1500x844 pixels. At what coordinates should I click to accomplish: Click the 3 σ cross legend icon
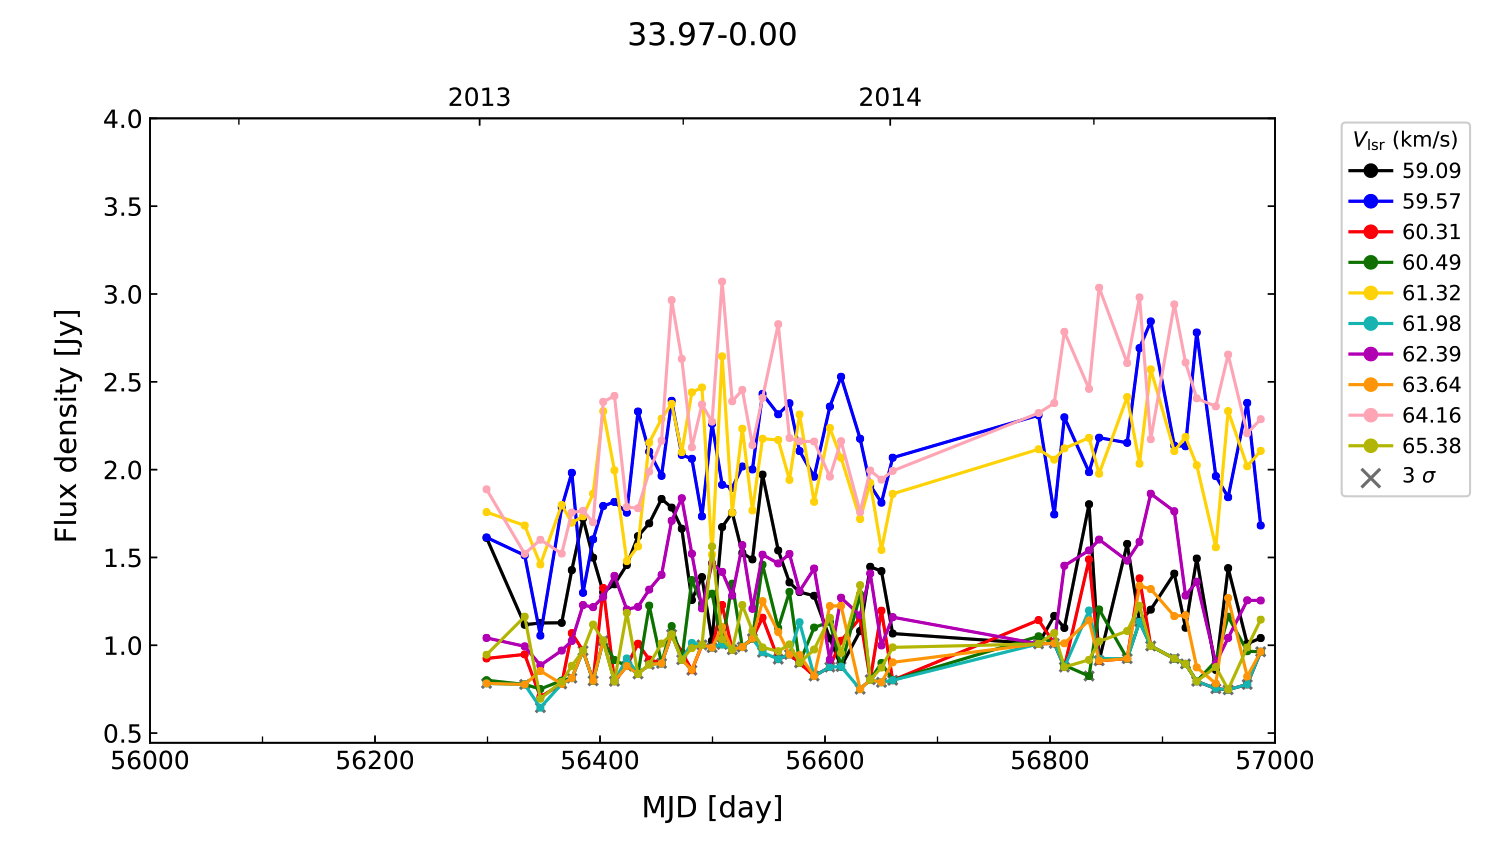[1370, 477]
